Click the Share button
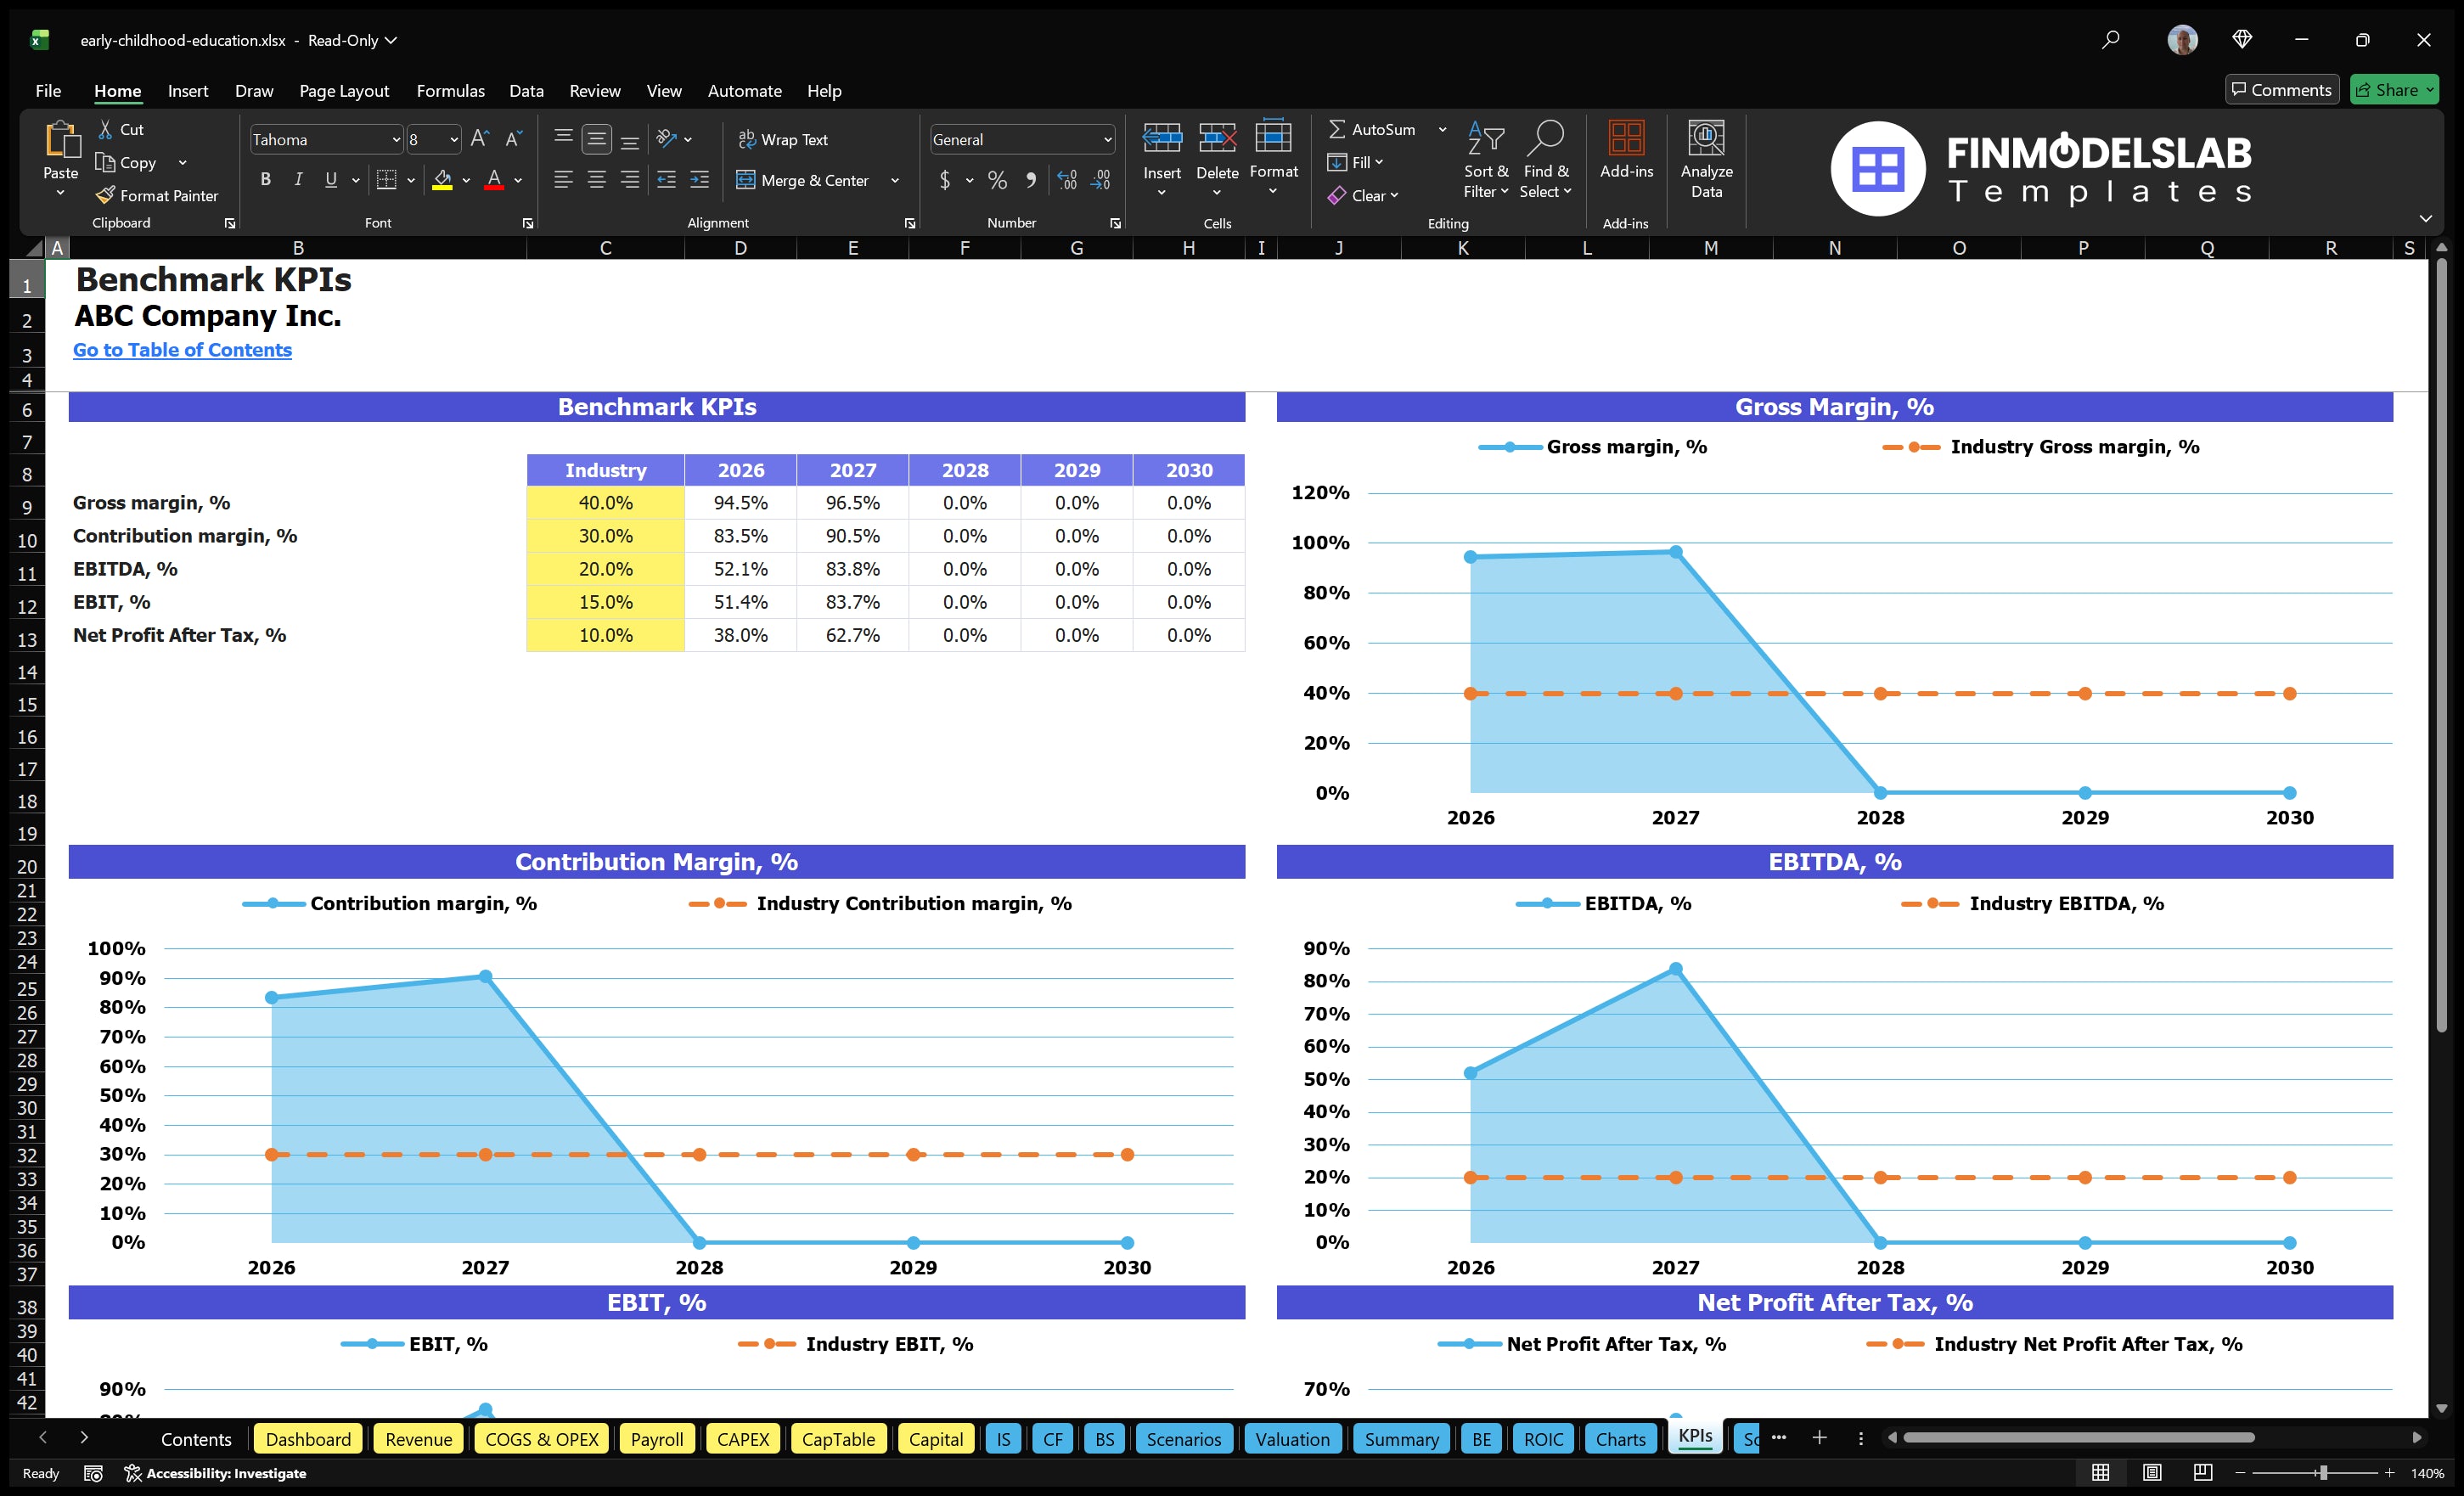The width and height of the screenshot is (2464, 1496). (x=2394, y=89)
